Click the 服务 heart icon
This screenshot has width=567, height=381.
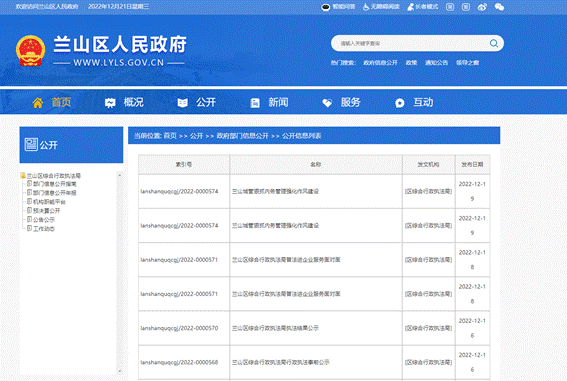click(x=327, y=103)
